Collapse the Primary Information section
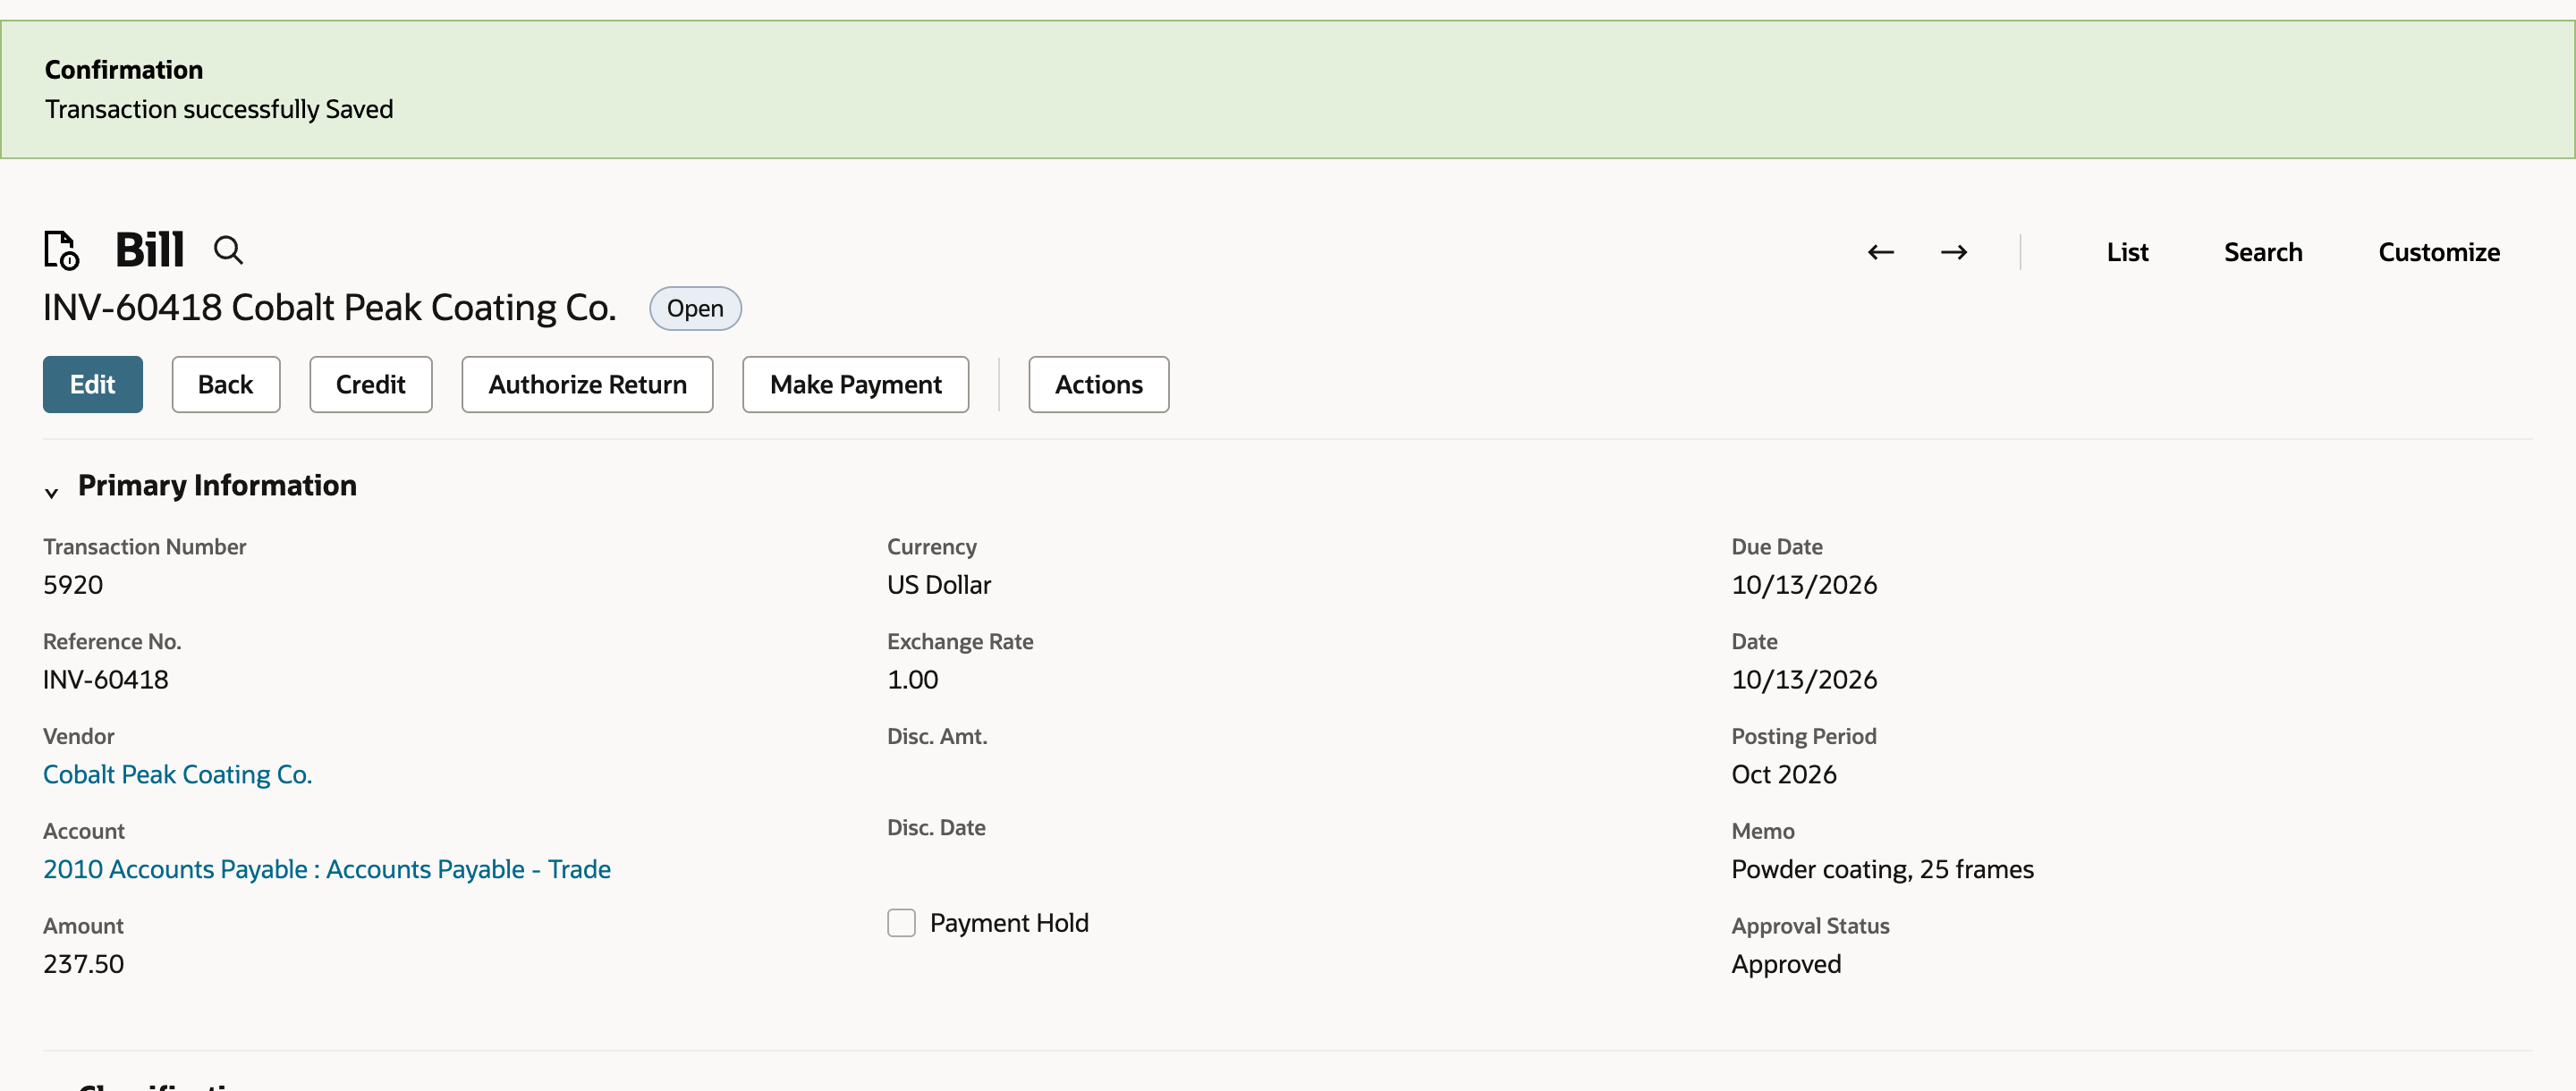 52,492
